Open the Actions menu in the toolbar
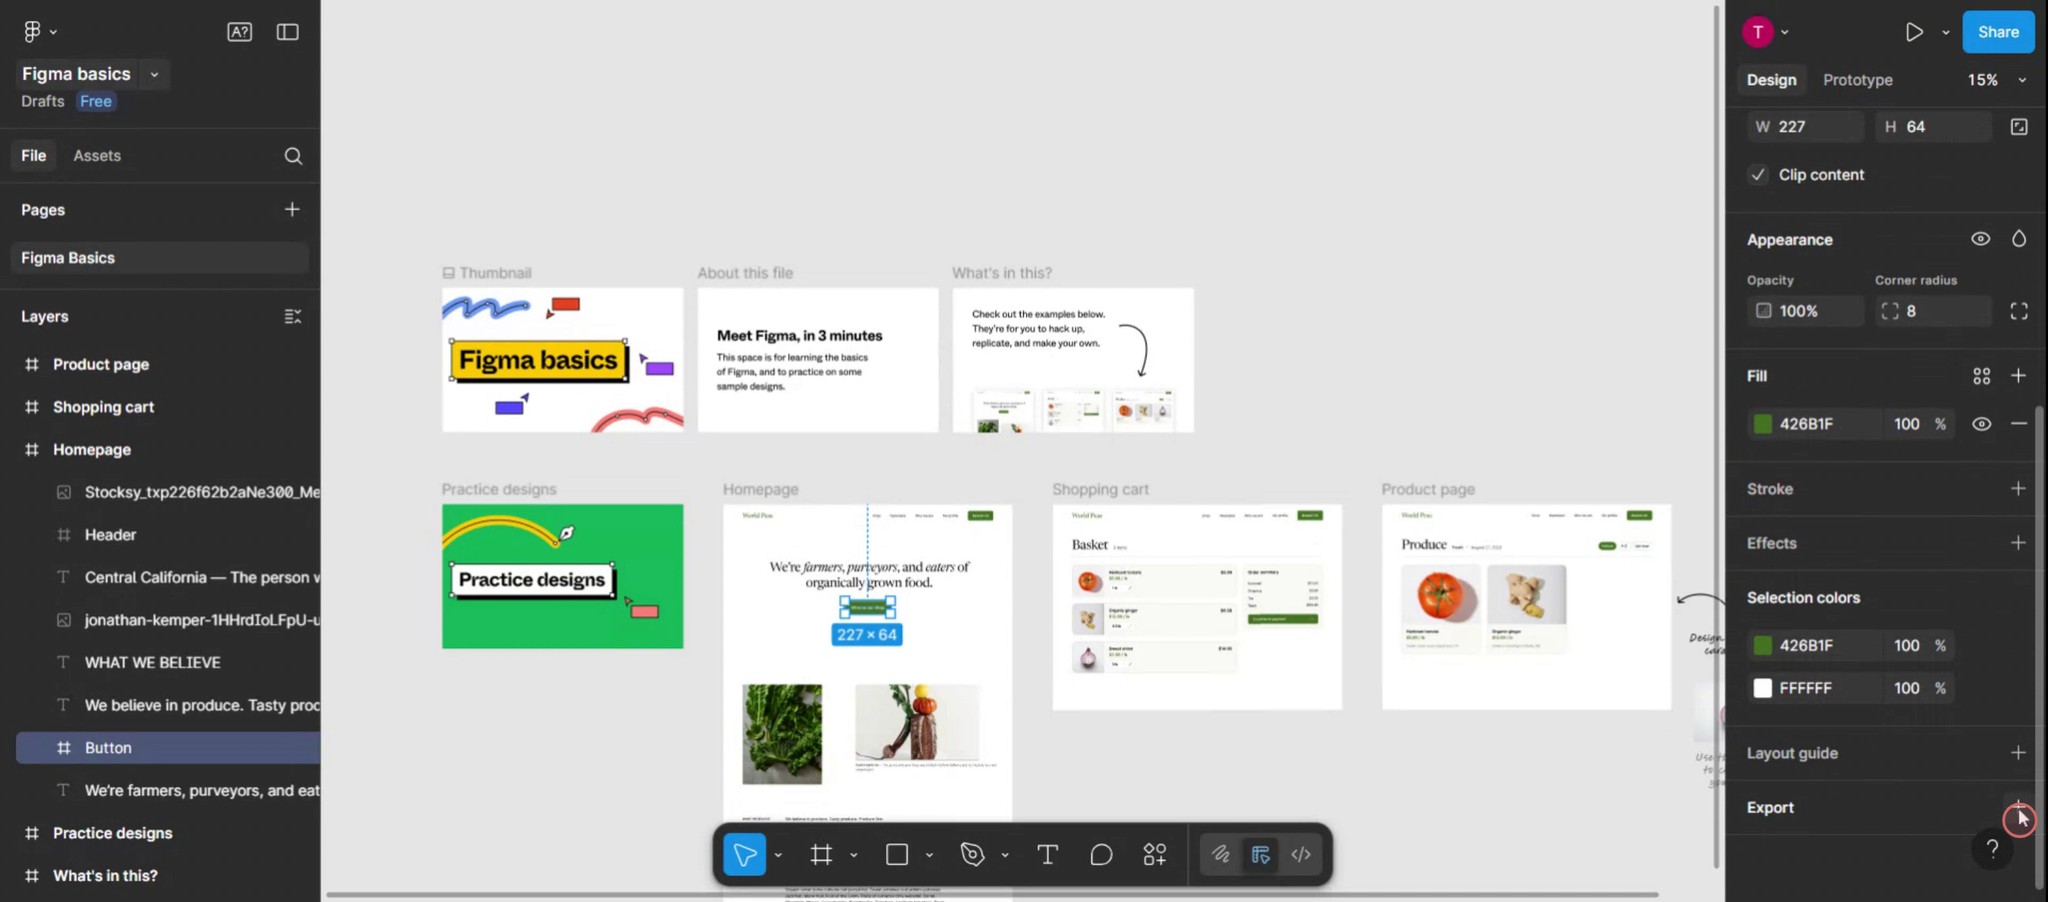The width and height of the screenshot is (2048, 902). pyautogui.click(x=1153, y=854)
